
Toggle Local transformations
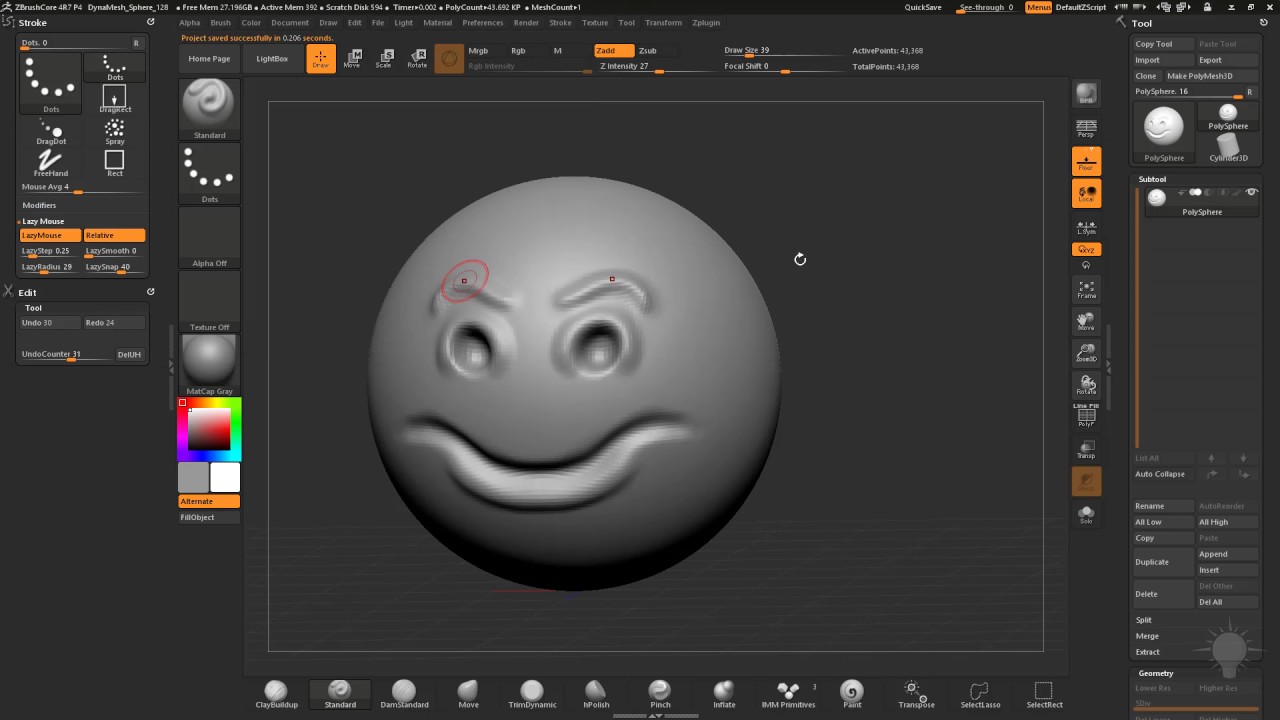[1086, 193]
